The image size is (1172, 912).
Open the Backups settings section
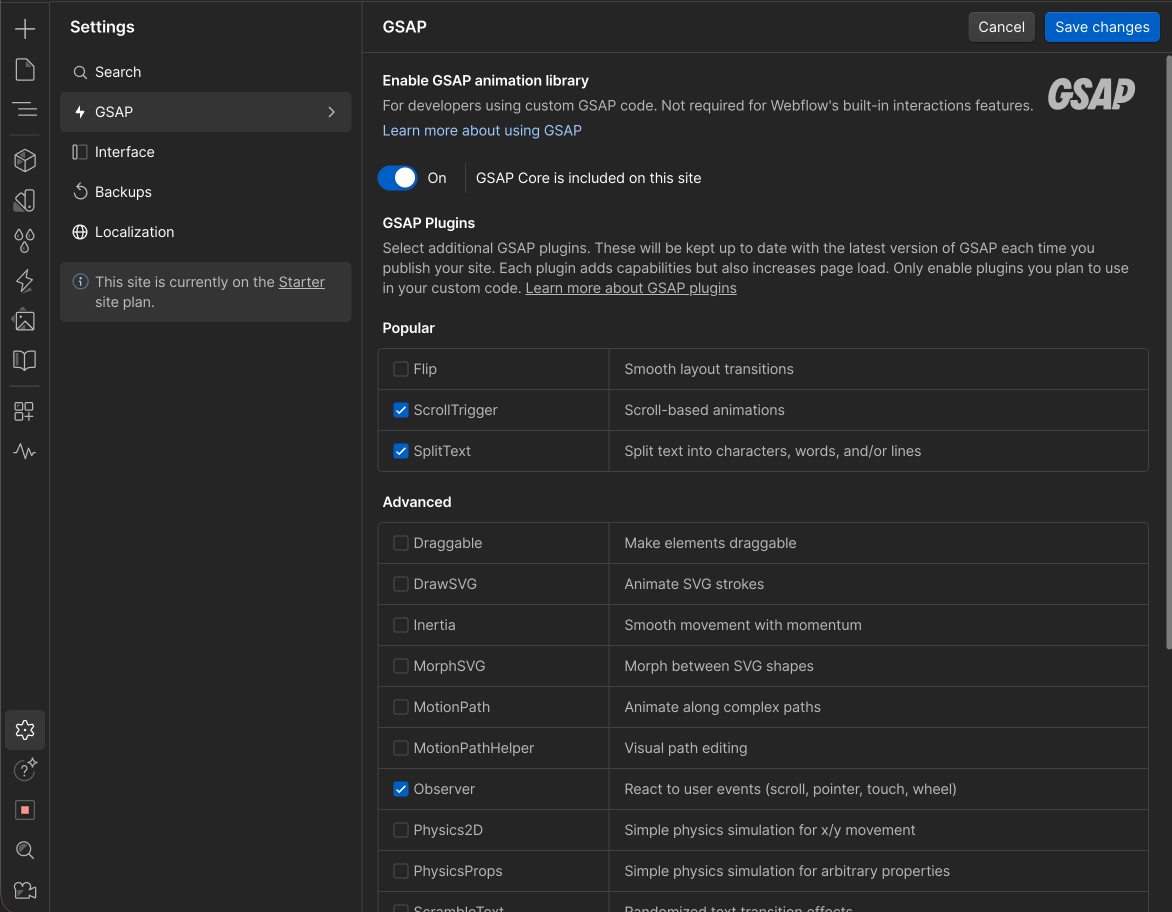pyautogui.click(x=206, y=192)
